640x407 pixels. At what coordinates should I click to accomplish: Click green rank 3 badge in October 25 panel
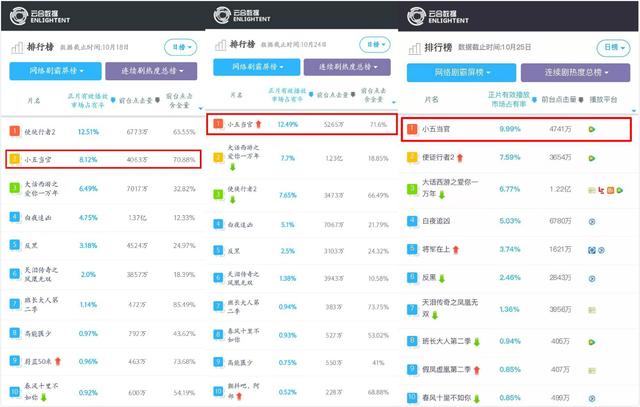point(412,189)
